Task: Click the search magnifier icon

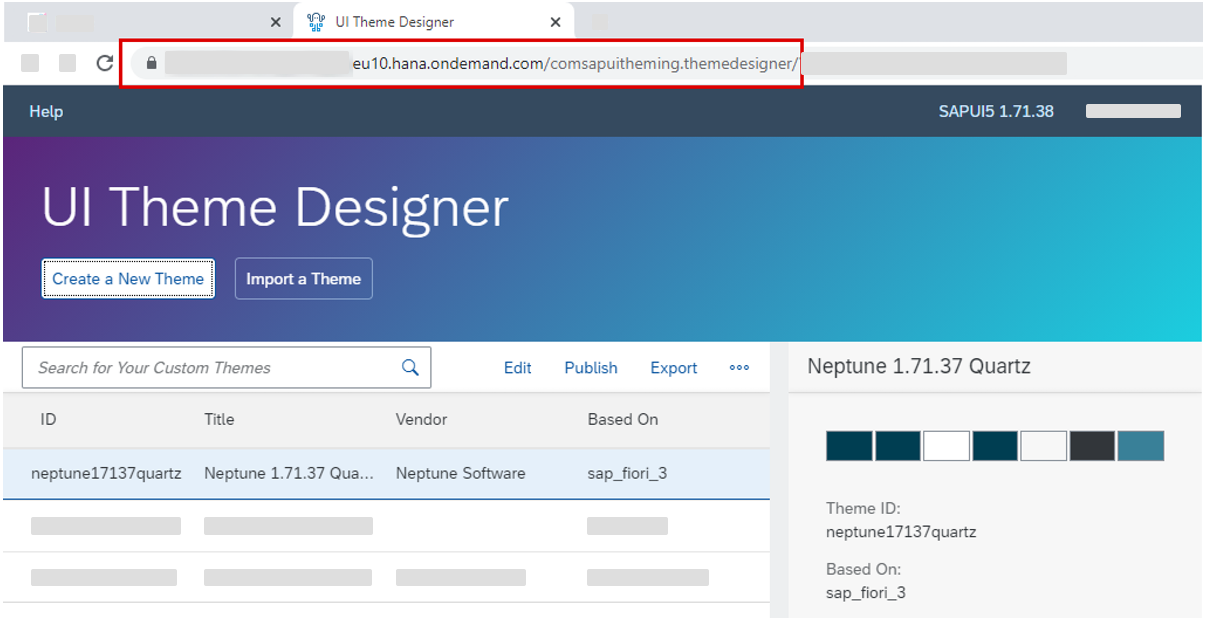Action: tap(409, 367)
